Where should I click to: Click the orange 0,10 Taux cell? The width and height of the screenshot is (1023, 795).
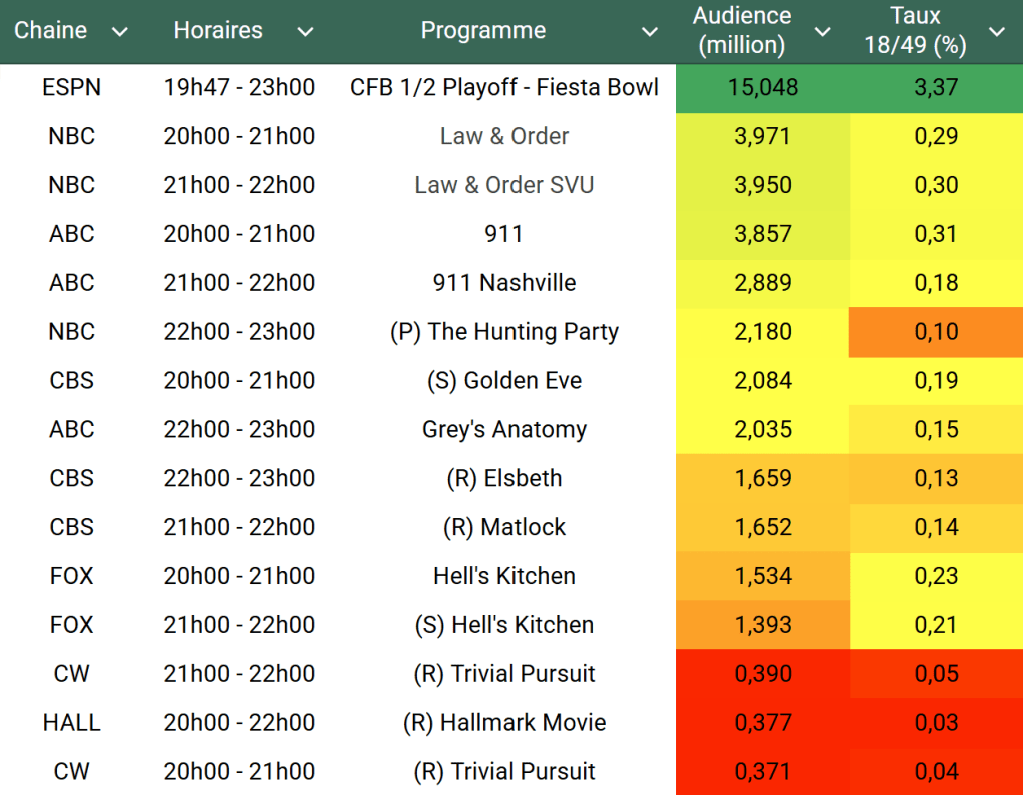point(936,332)
